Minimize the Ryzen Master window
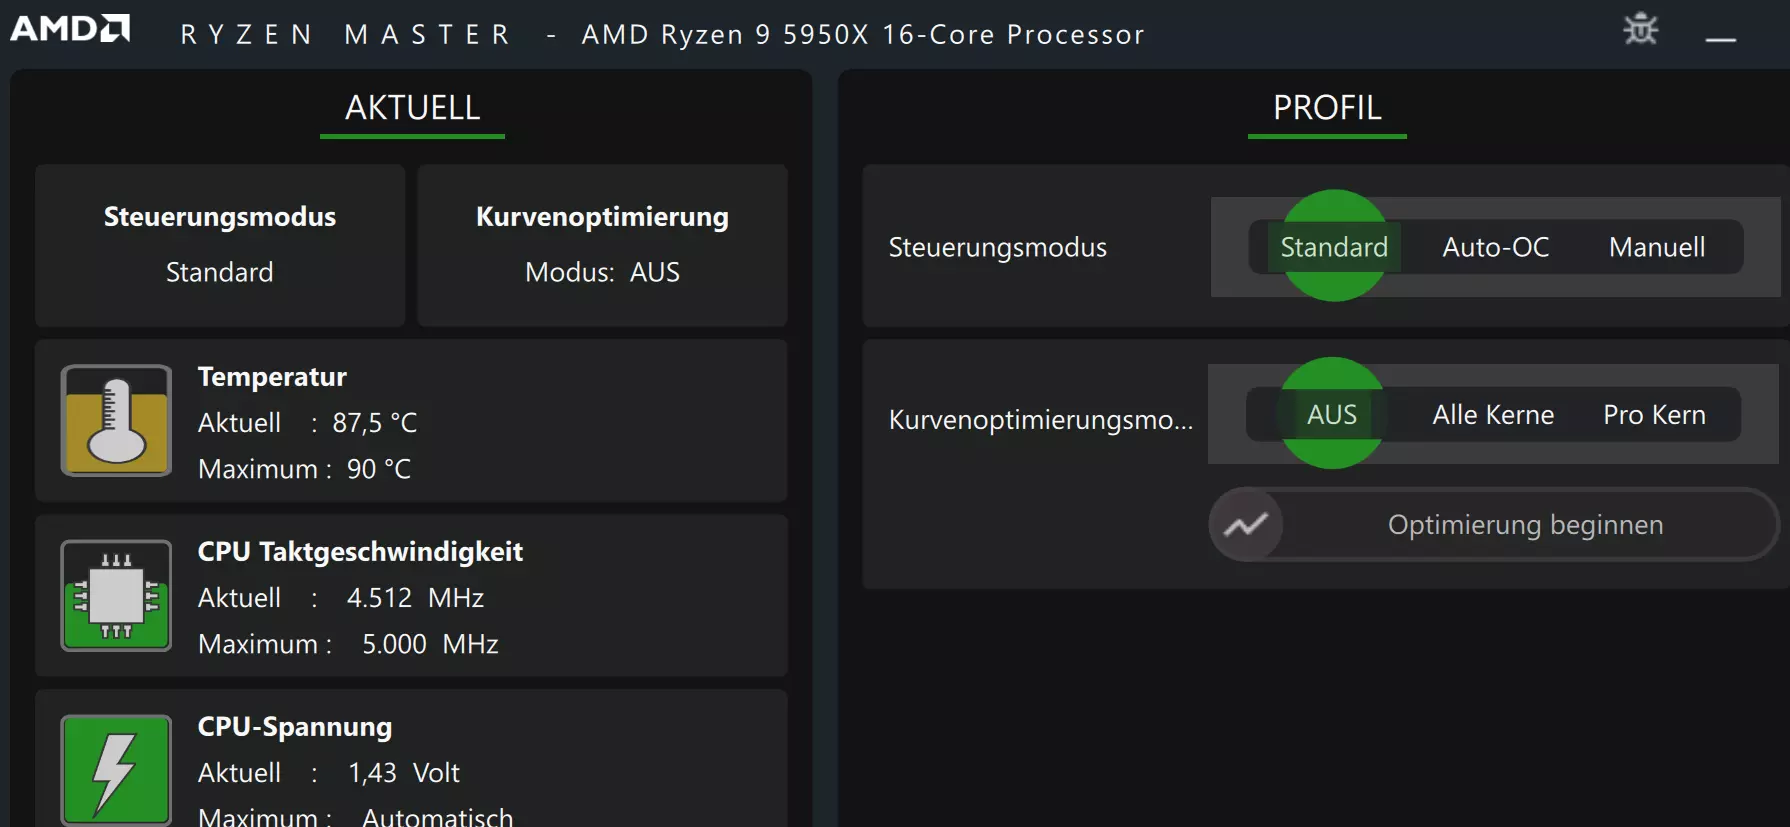 [x=1720, y=39]
